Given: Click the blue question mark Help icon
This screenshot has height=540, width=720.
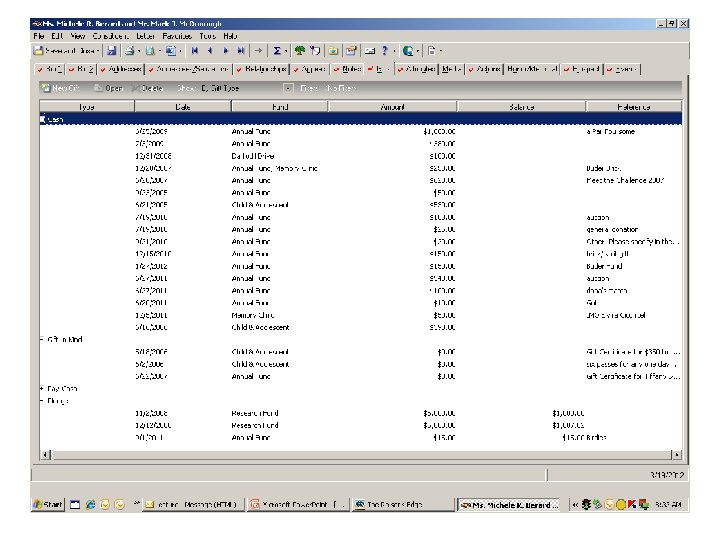Looking at the screenshot, I should [385, 51].
